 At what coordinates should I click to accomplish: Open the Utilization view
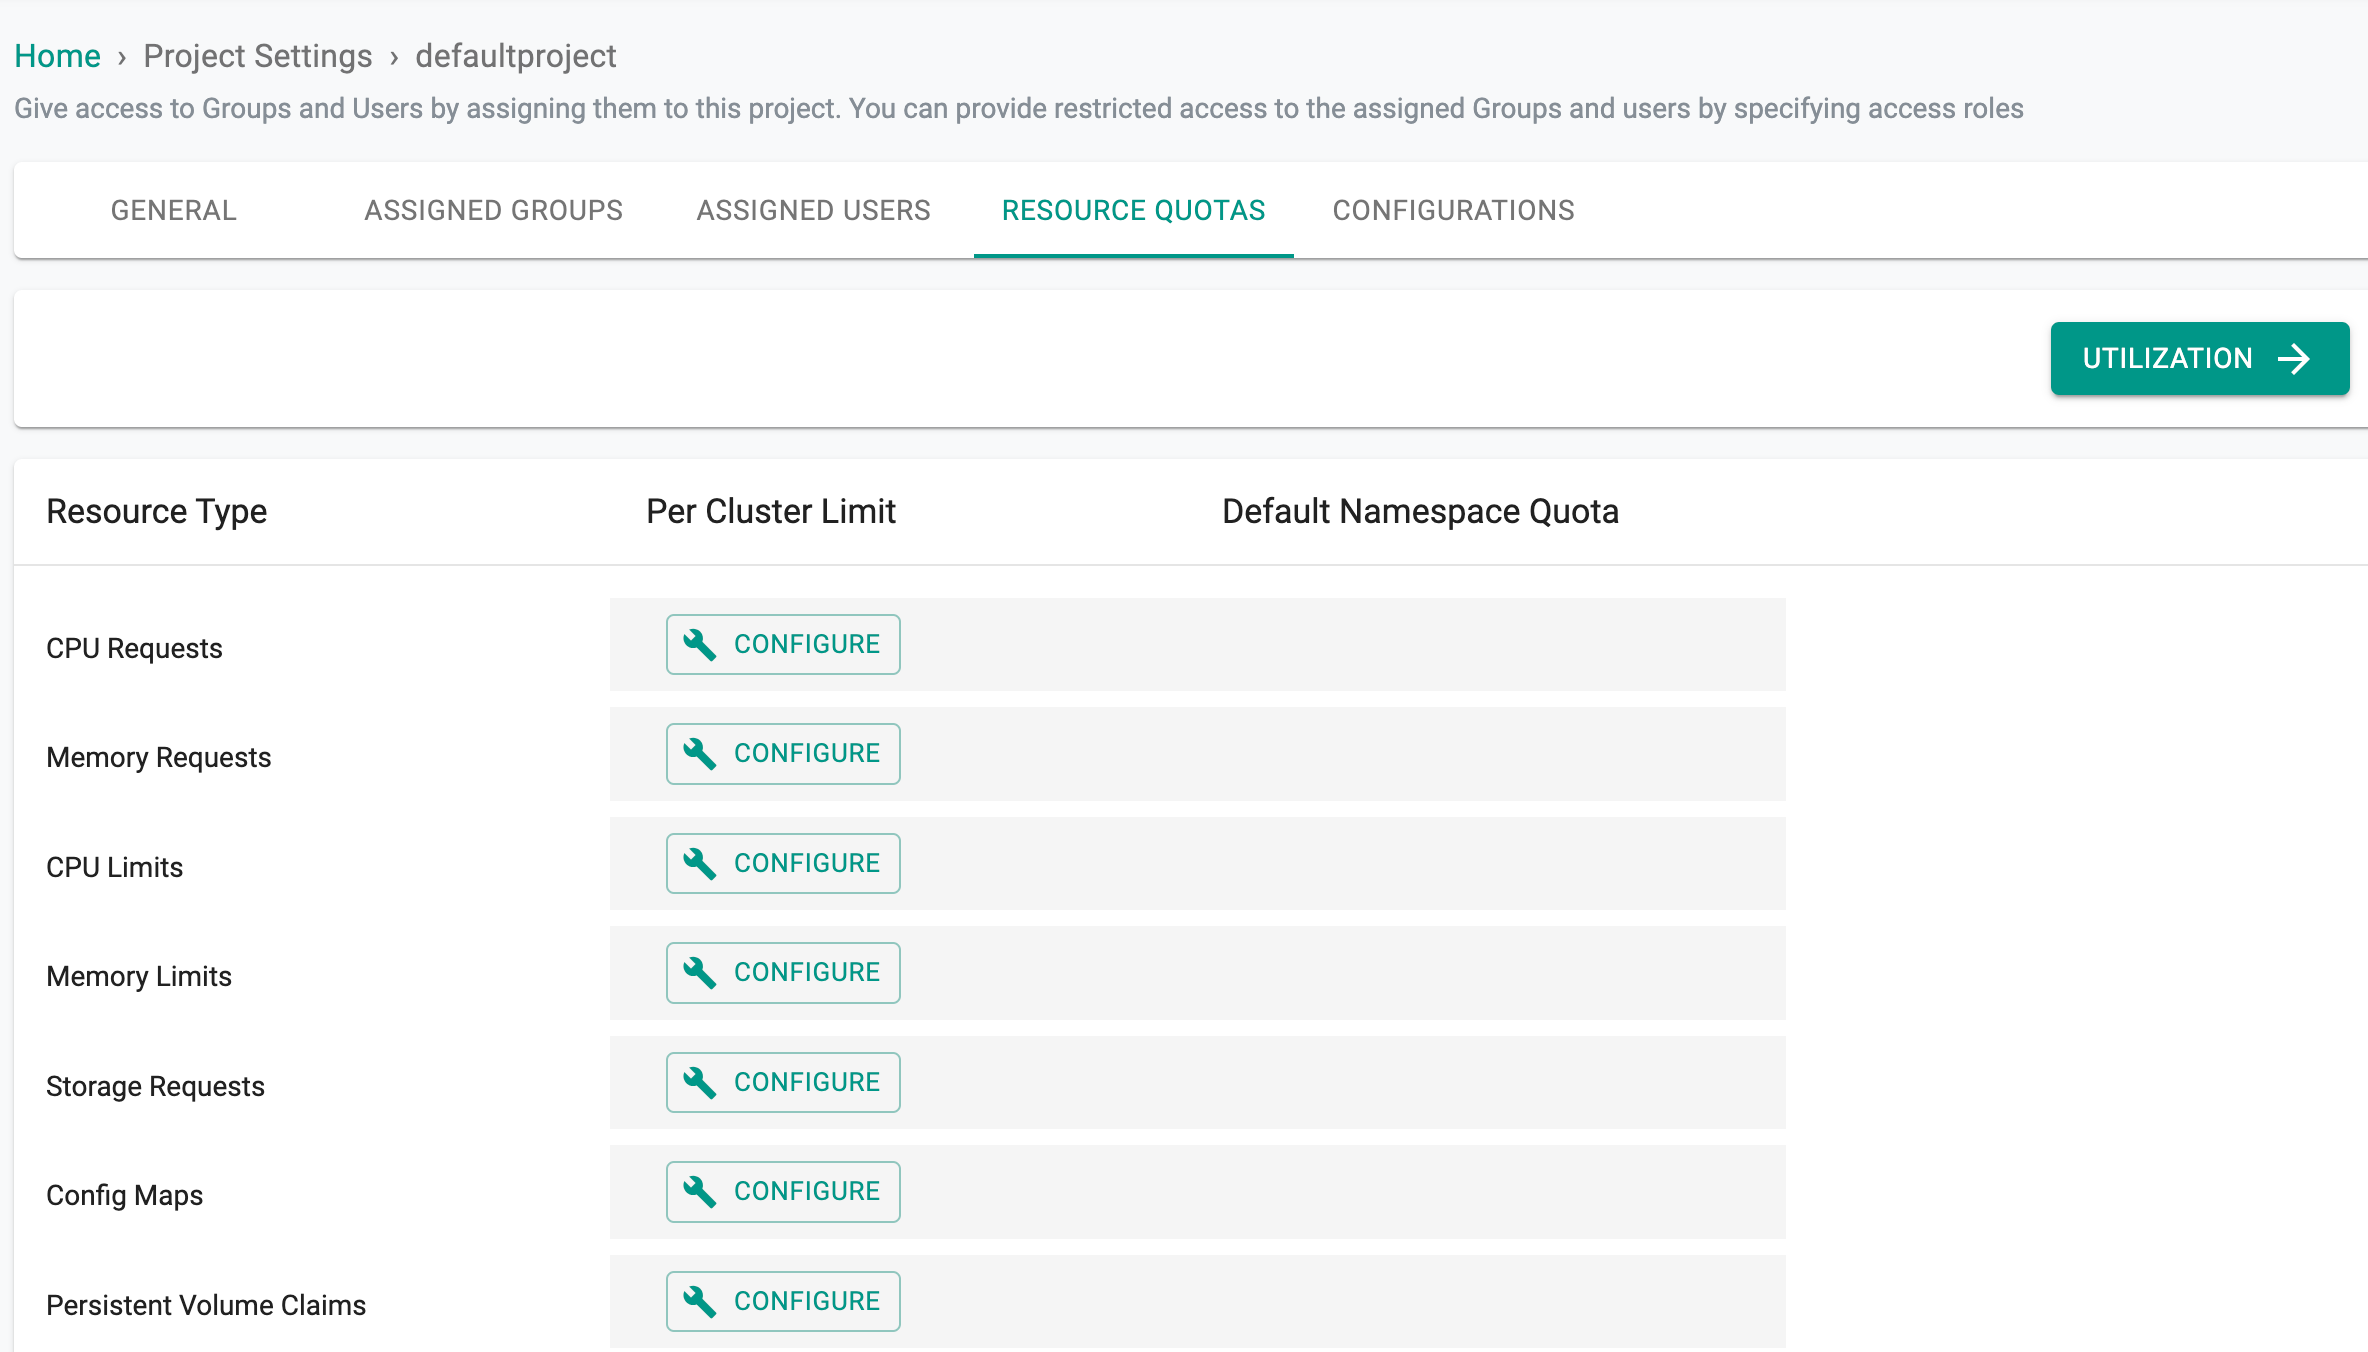tap(2199, 358)
